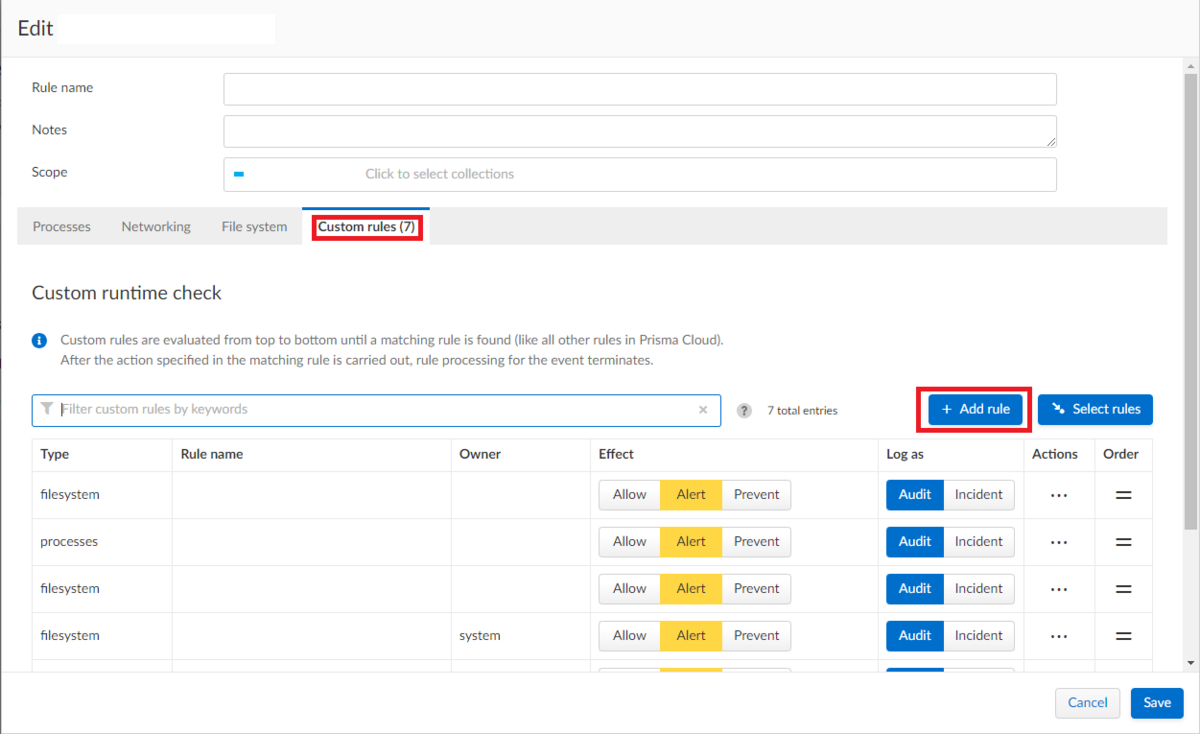The height and width of the screenshot is (734, 1200).
Task: Grab the order handle of the third-row filesystem rule
Action: click(x=1123, y=589)
